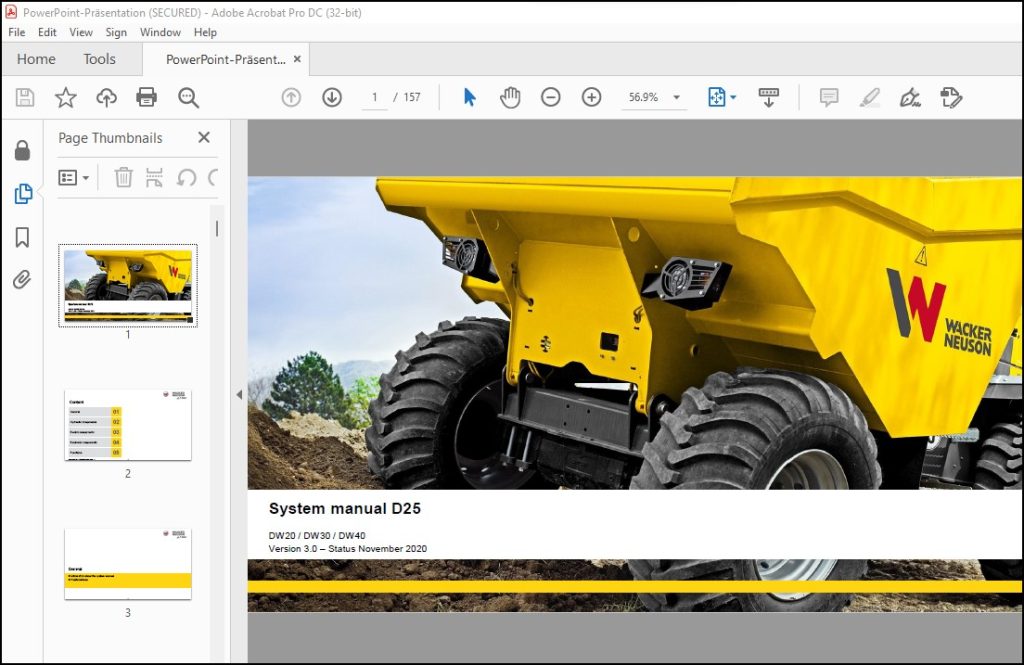Click the '157' total pages text
The width and height of the screenshot is (1024, 665).
click(x=412, y=97)
